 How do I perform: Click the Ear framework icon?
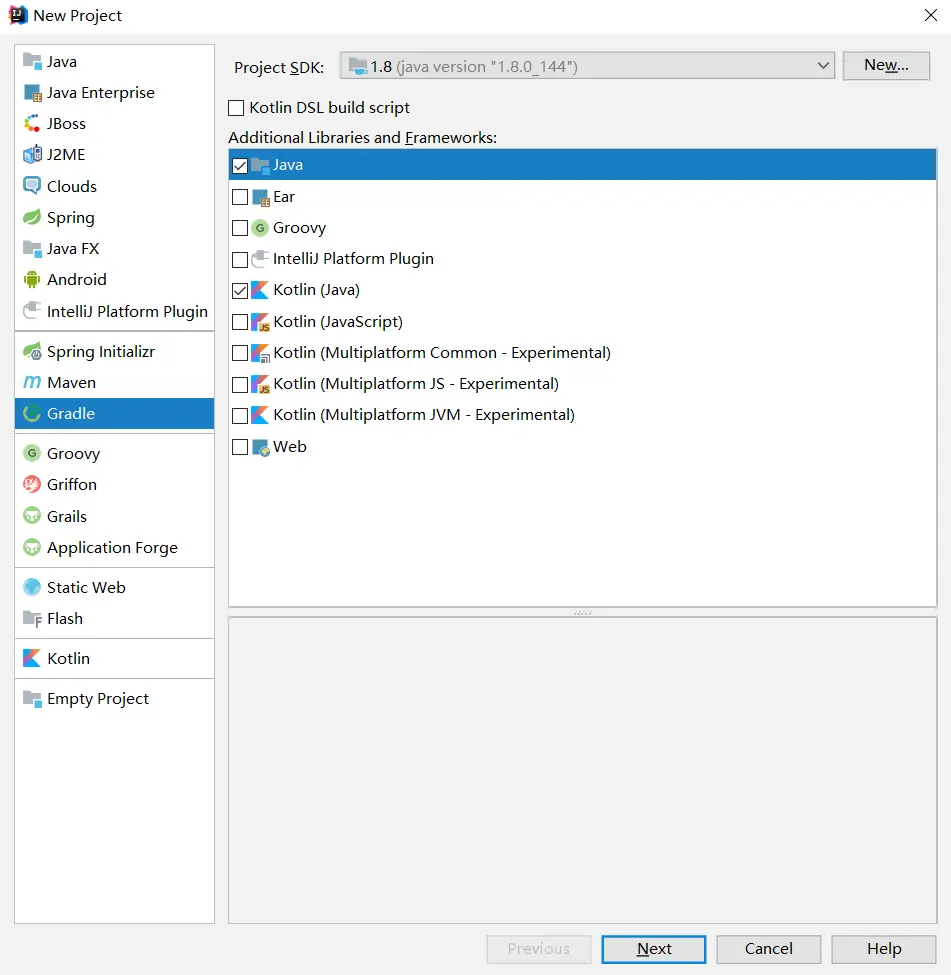coord(261,198)
